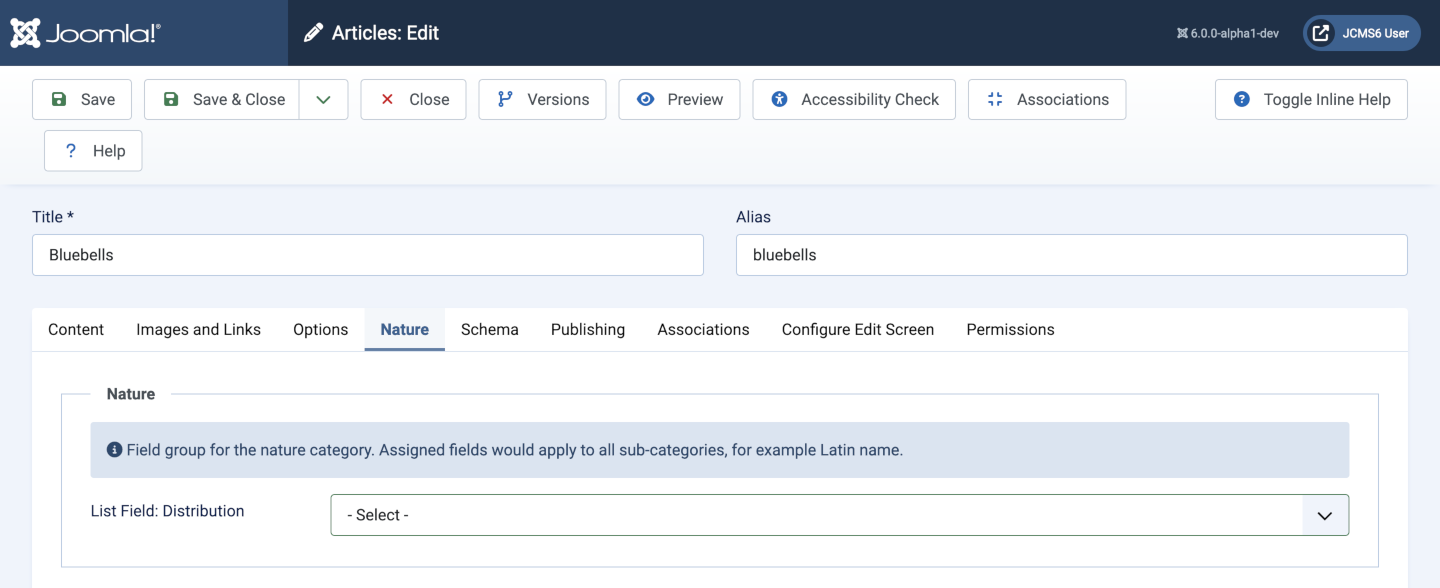Viewport: 1440px width, 588px height.
Task: Click the Alias field containing bluebells
Action: click(x=1071, y=255)
